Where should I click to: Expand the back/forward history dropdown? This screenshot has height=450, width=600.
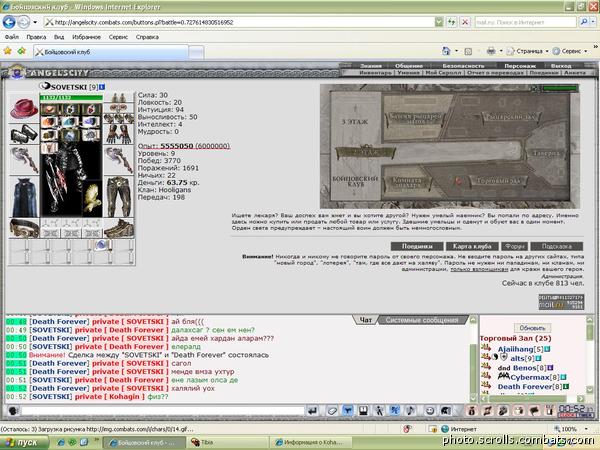pyautogui.click(x=35, y=22)
